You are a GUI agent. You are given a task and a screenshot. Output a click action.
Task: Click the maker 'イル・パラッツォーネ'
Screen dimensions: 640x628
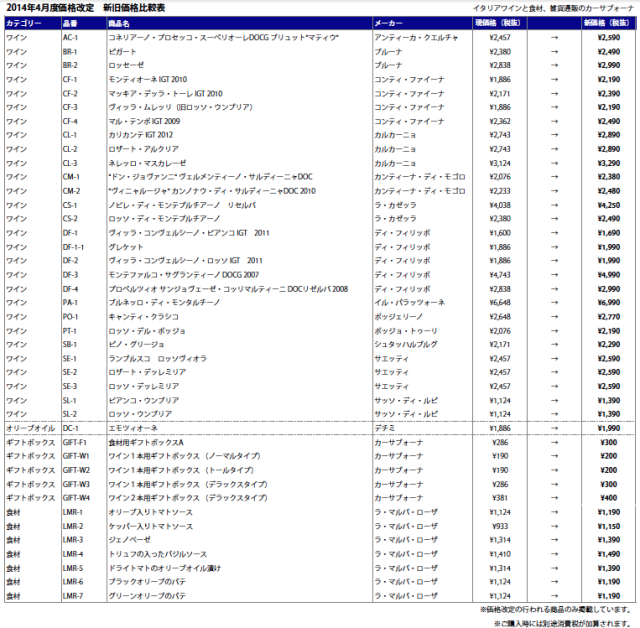[410, 303]
